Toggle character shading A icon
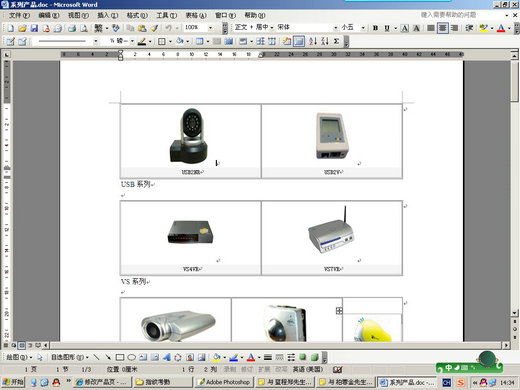520x390 pixels. (x=416, y=28)
